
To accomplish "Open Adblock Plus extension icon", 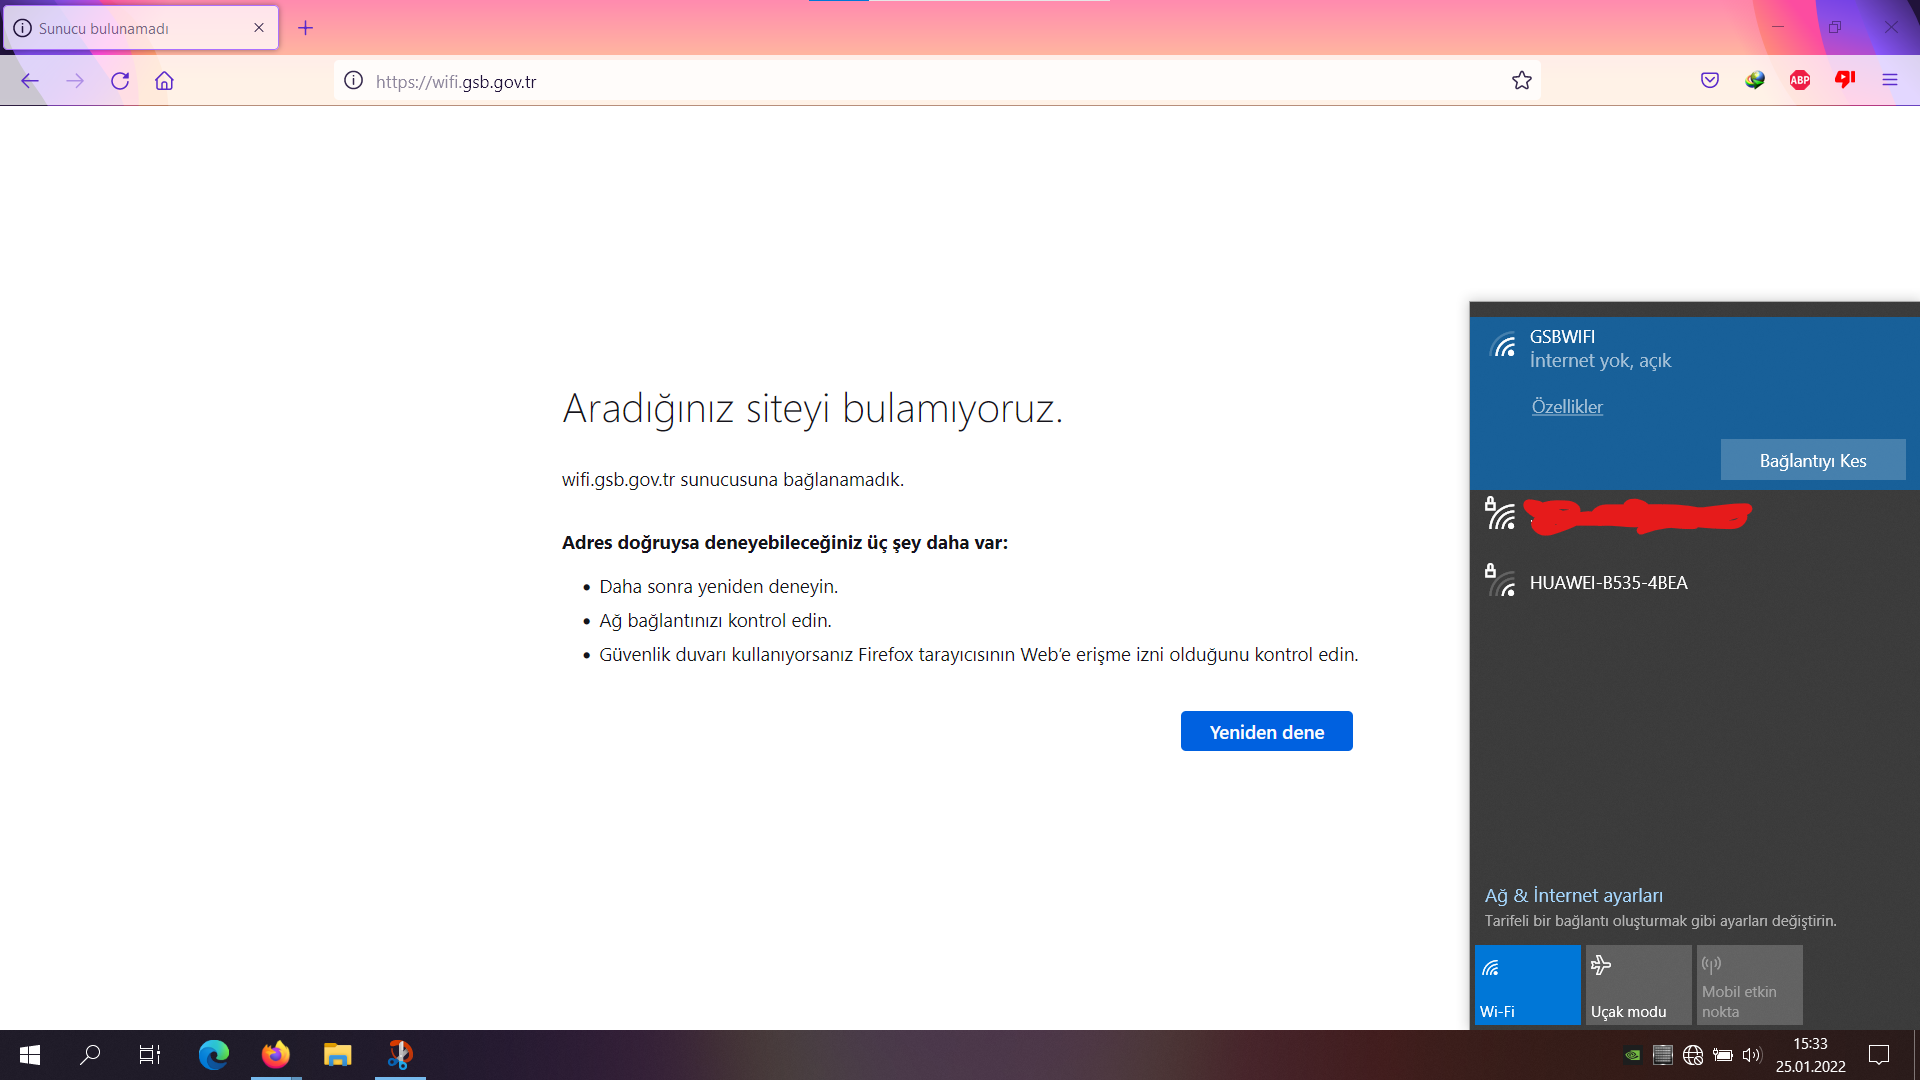I will [x=1799, y=81].
